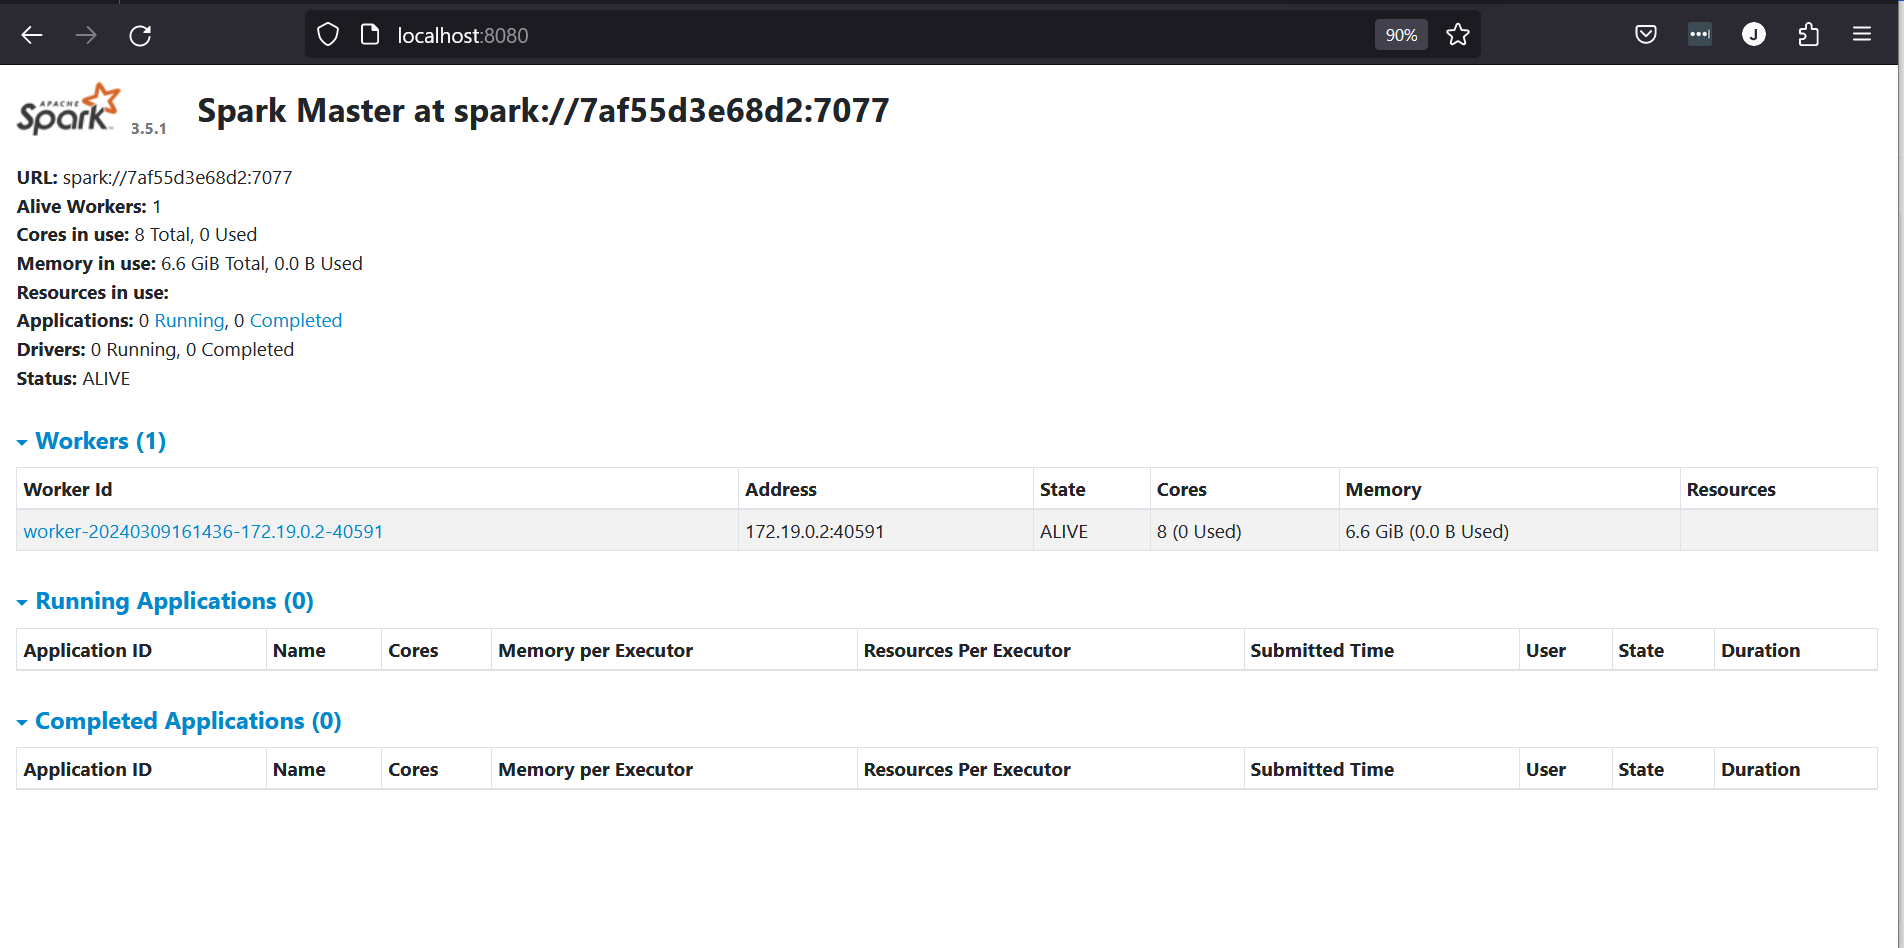The width and height of the screenshot is (1904, 948).
Task: Go back with the browser back arrow
Action: [32, 35]
